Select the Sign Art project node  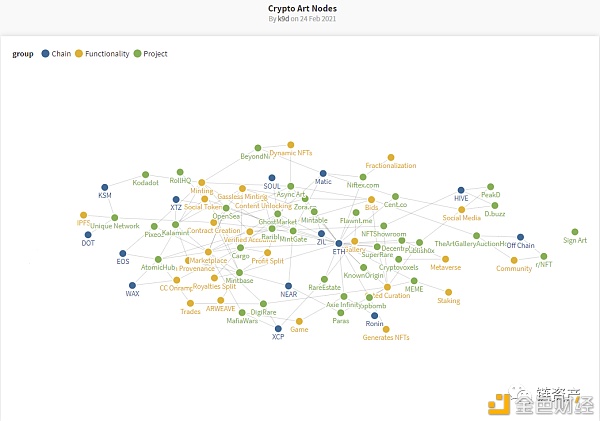tap(575, 231)
